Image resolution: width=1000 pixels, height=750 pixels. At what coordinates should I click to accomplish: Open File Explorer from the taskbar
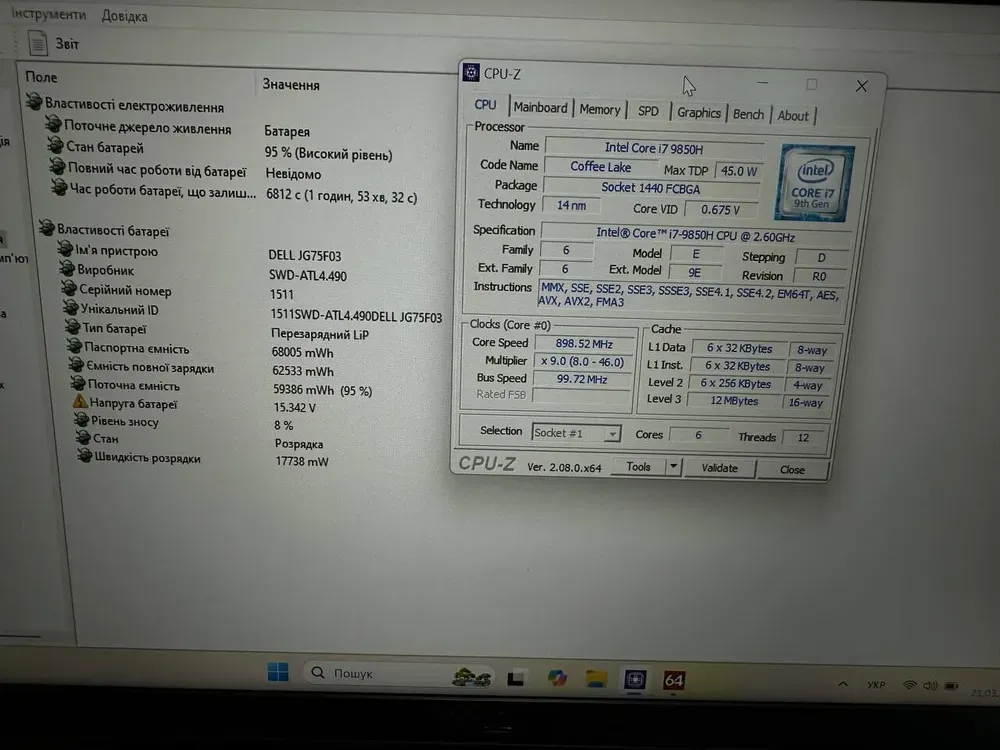[x=597, y=678]
